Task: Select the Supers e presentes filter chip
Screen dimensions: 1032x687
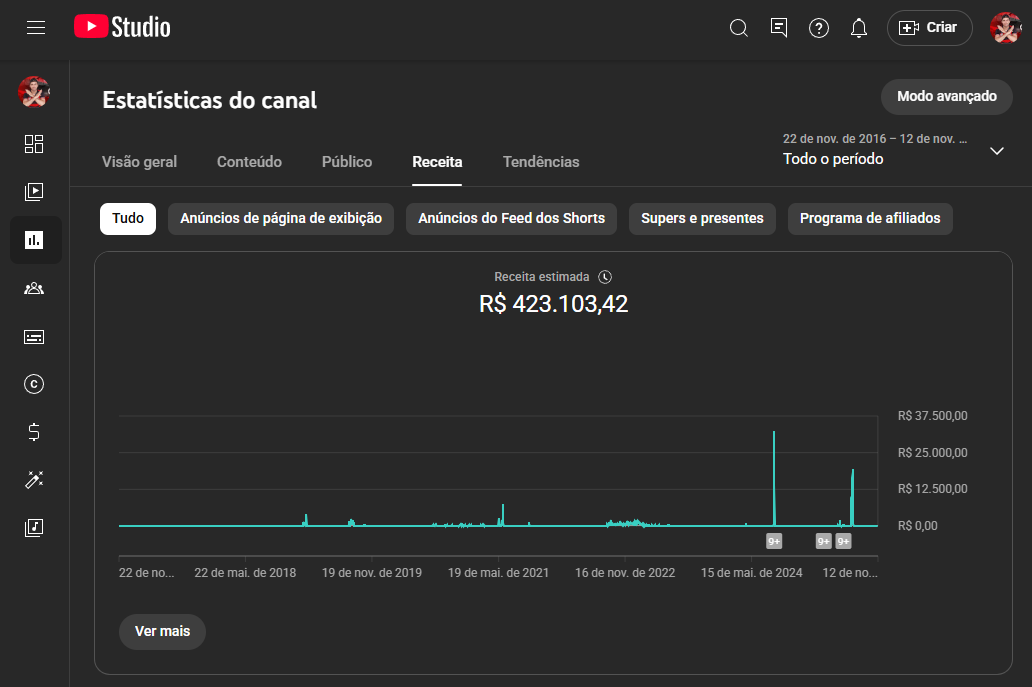Action: click(x=702, y=219)
